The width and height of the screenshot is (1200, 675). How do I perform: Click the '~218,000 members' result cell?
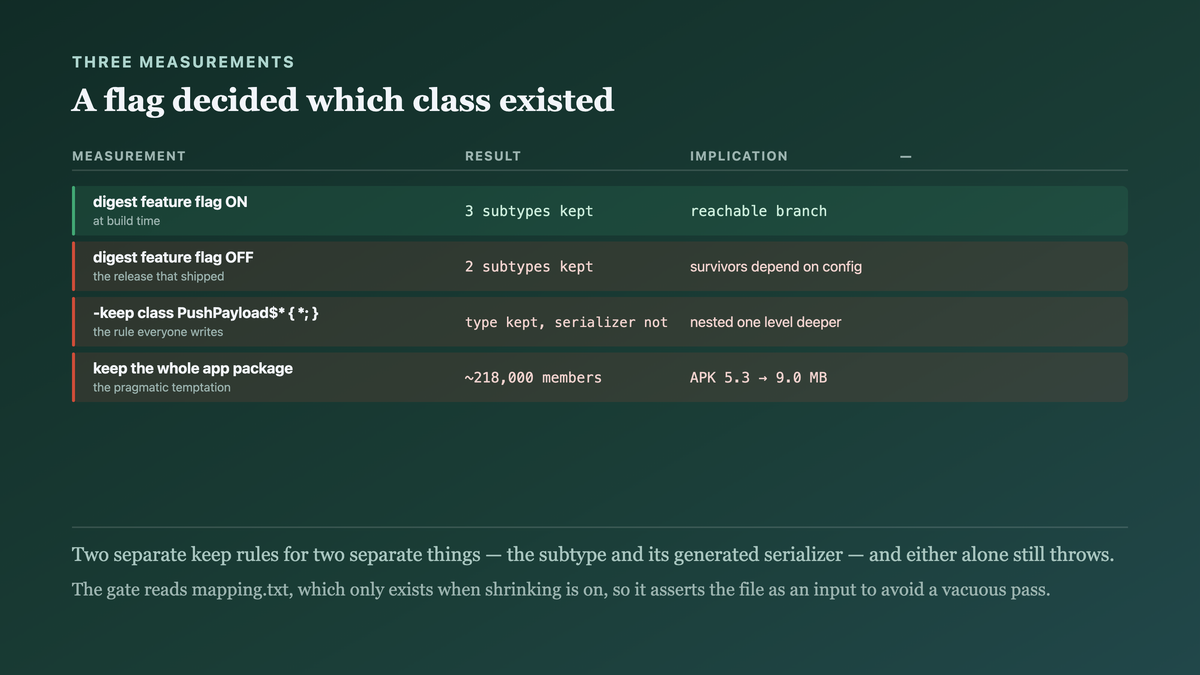[x=533, y=378]
